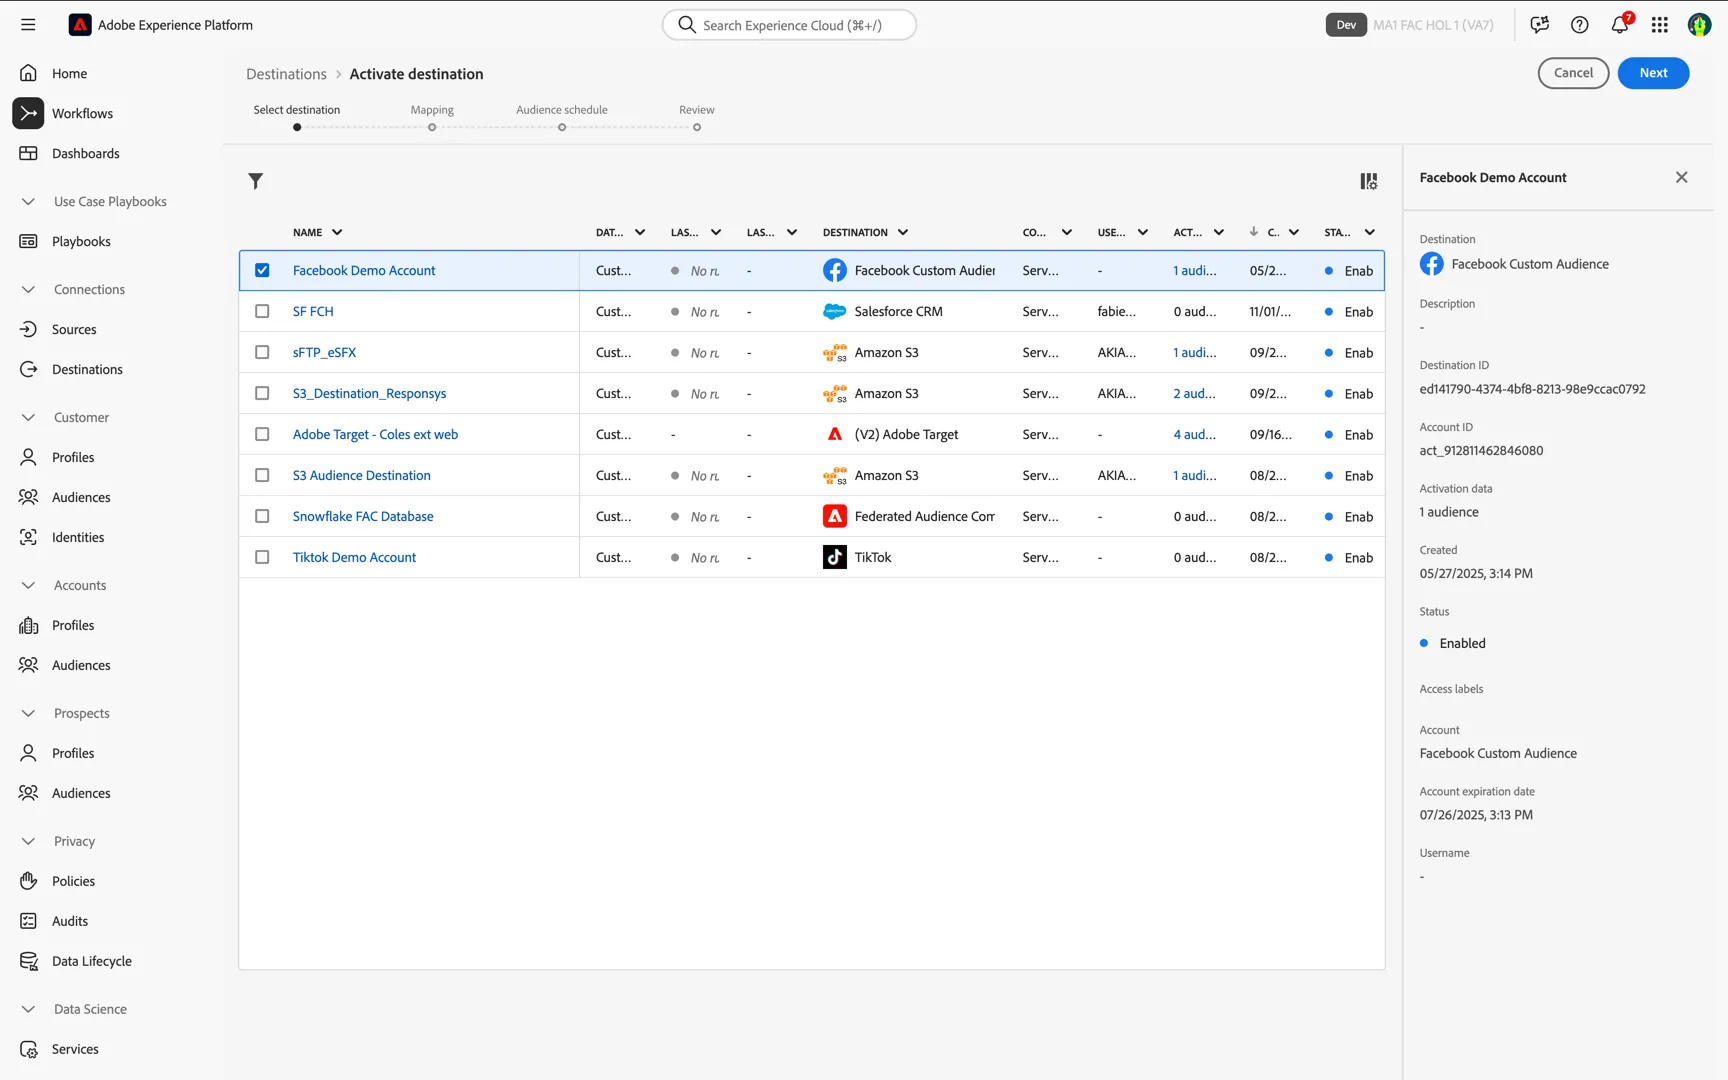The height and width of the screenshot is (1080, 1728).
Task: Collapse the Privacy sidebar section
Action: point(28,841)
